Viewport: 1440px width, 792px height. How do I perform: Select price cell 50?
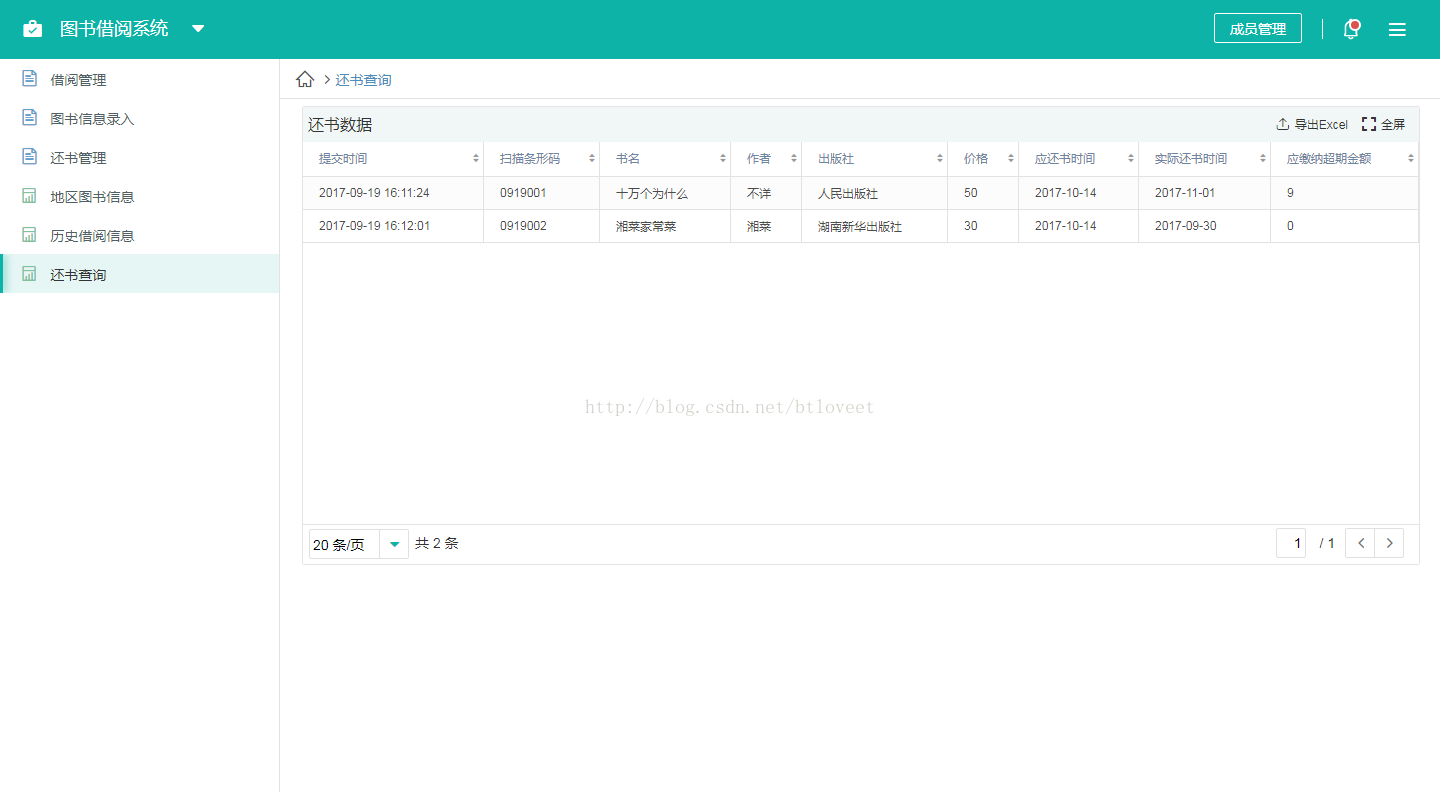983,193
